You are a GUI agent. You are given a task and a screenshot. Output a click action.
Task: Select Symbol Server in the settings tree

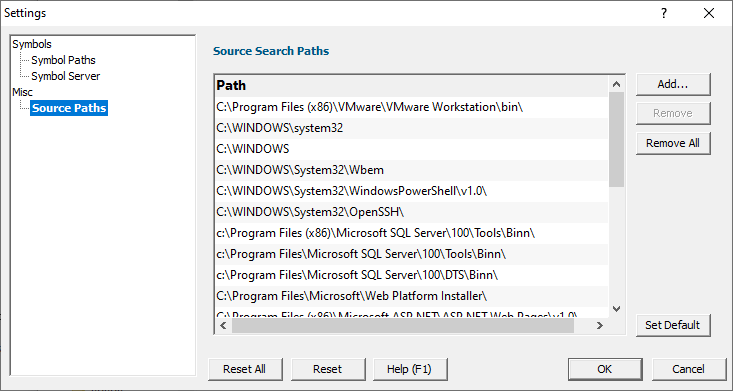65,76
